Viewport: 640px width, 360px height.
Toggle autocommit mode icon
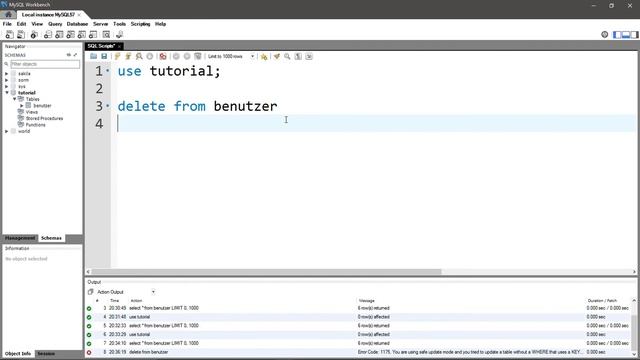click(x=198, y=56)
